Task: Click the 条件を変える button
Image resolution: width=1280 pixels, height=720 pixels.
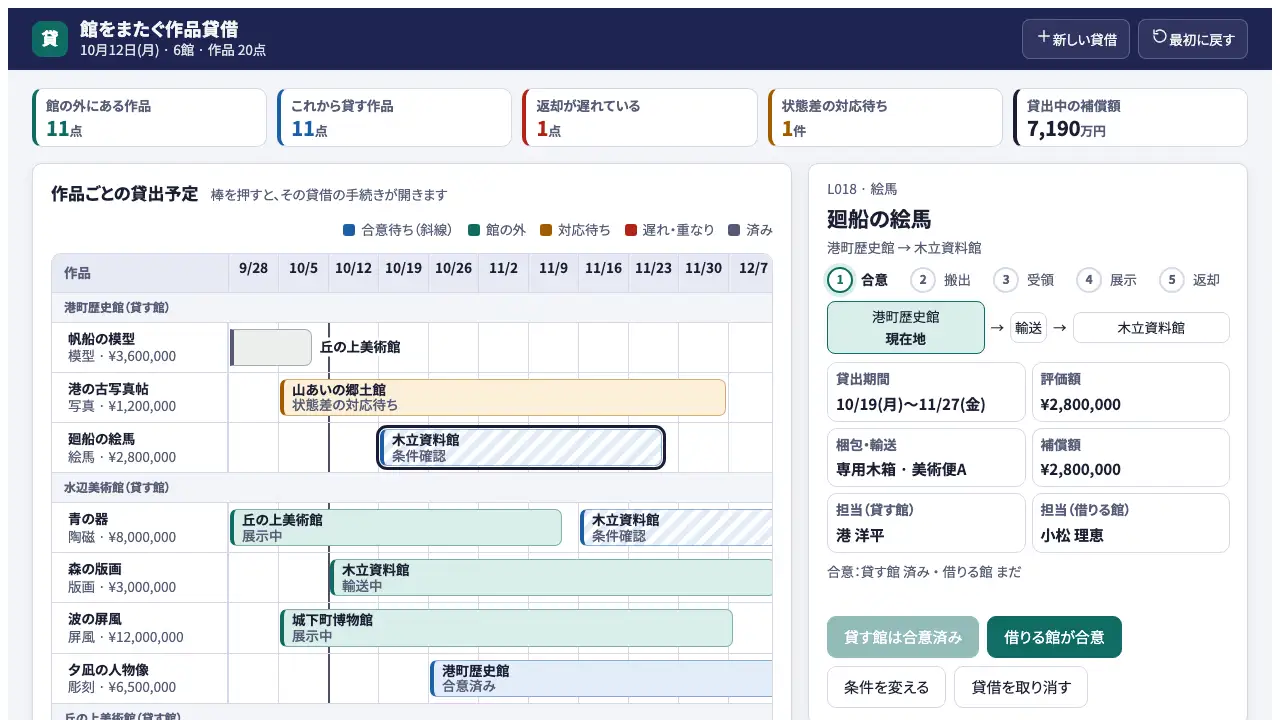Action: [x=886, y=687]
